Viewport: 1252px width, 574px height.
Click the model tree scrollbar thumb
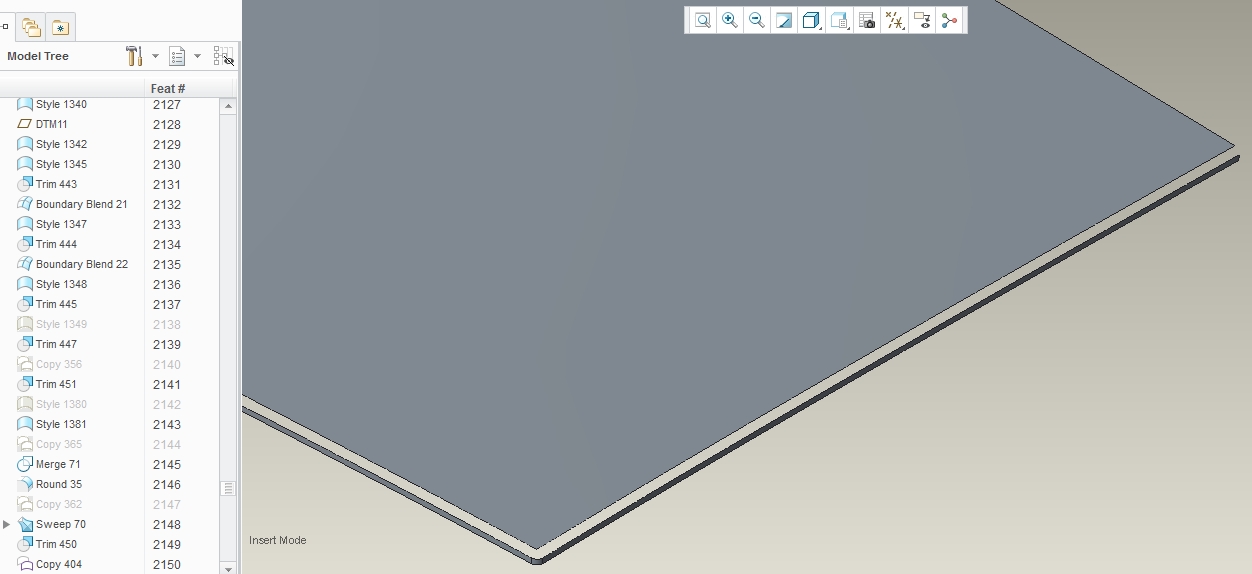click(x=228, y=488)
